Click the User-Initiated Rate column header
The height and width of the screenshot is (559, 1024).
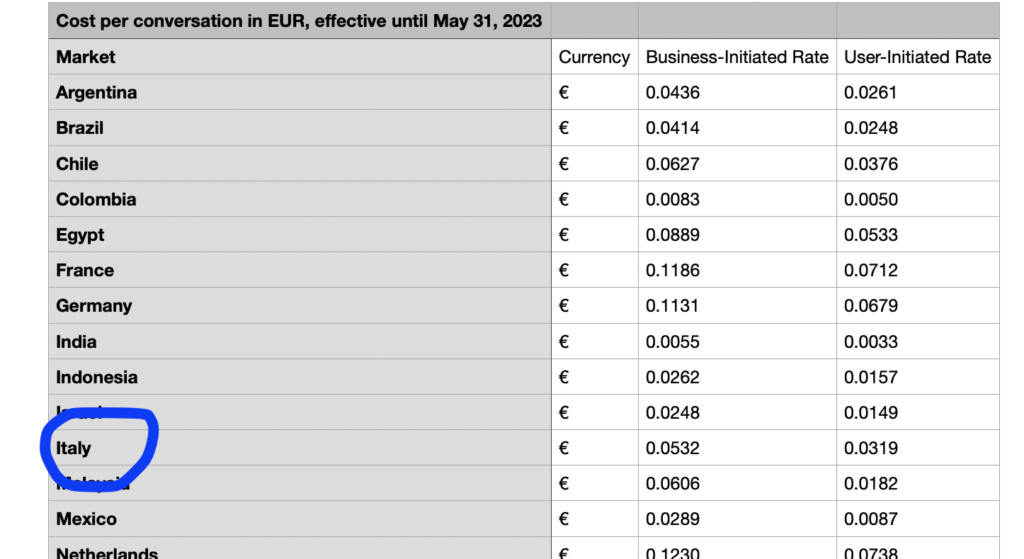(918, 57)
